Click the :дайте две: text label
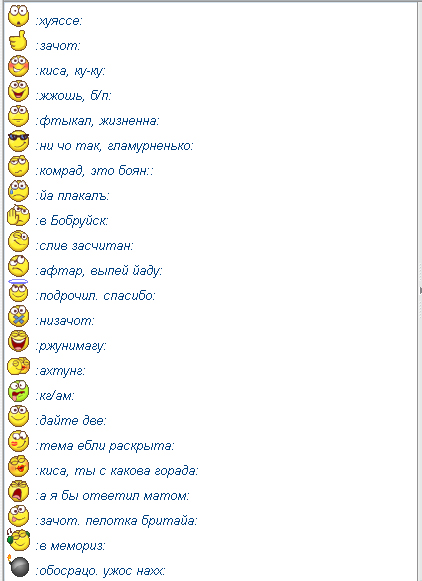Viewport: 422px width, 581px height. pyautogui.click(x=71, y=421)
